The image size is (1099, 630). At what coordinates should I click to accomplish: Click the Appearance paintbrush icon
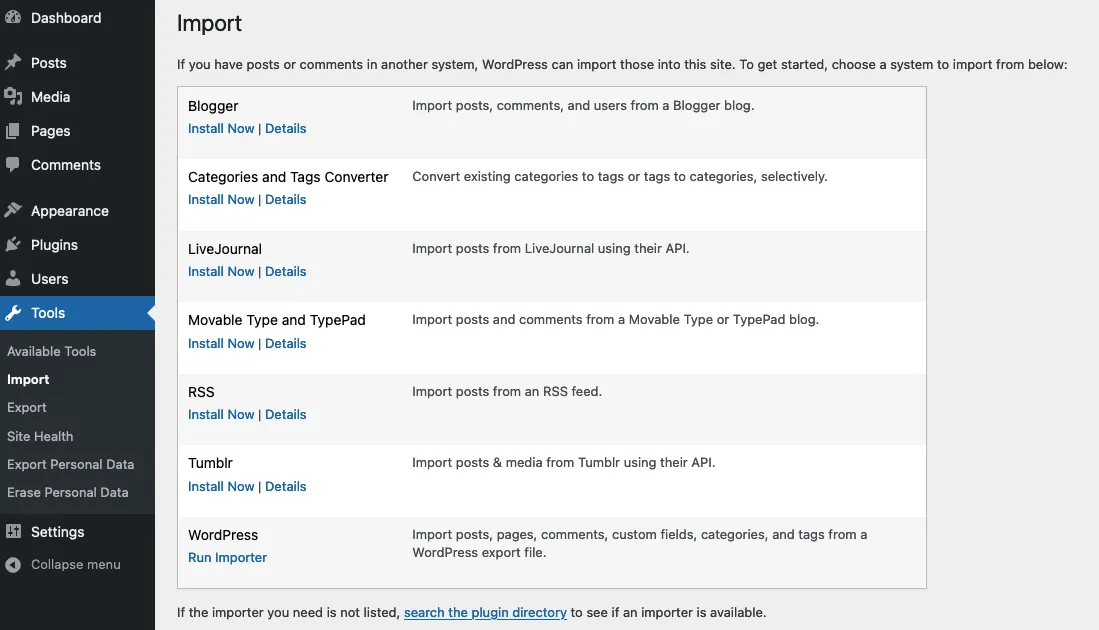pyautogui.click(x=13, y=210)
